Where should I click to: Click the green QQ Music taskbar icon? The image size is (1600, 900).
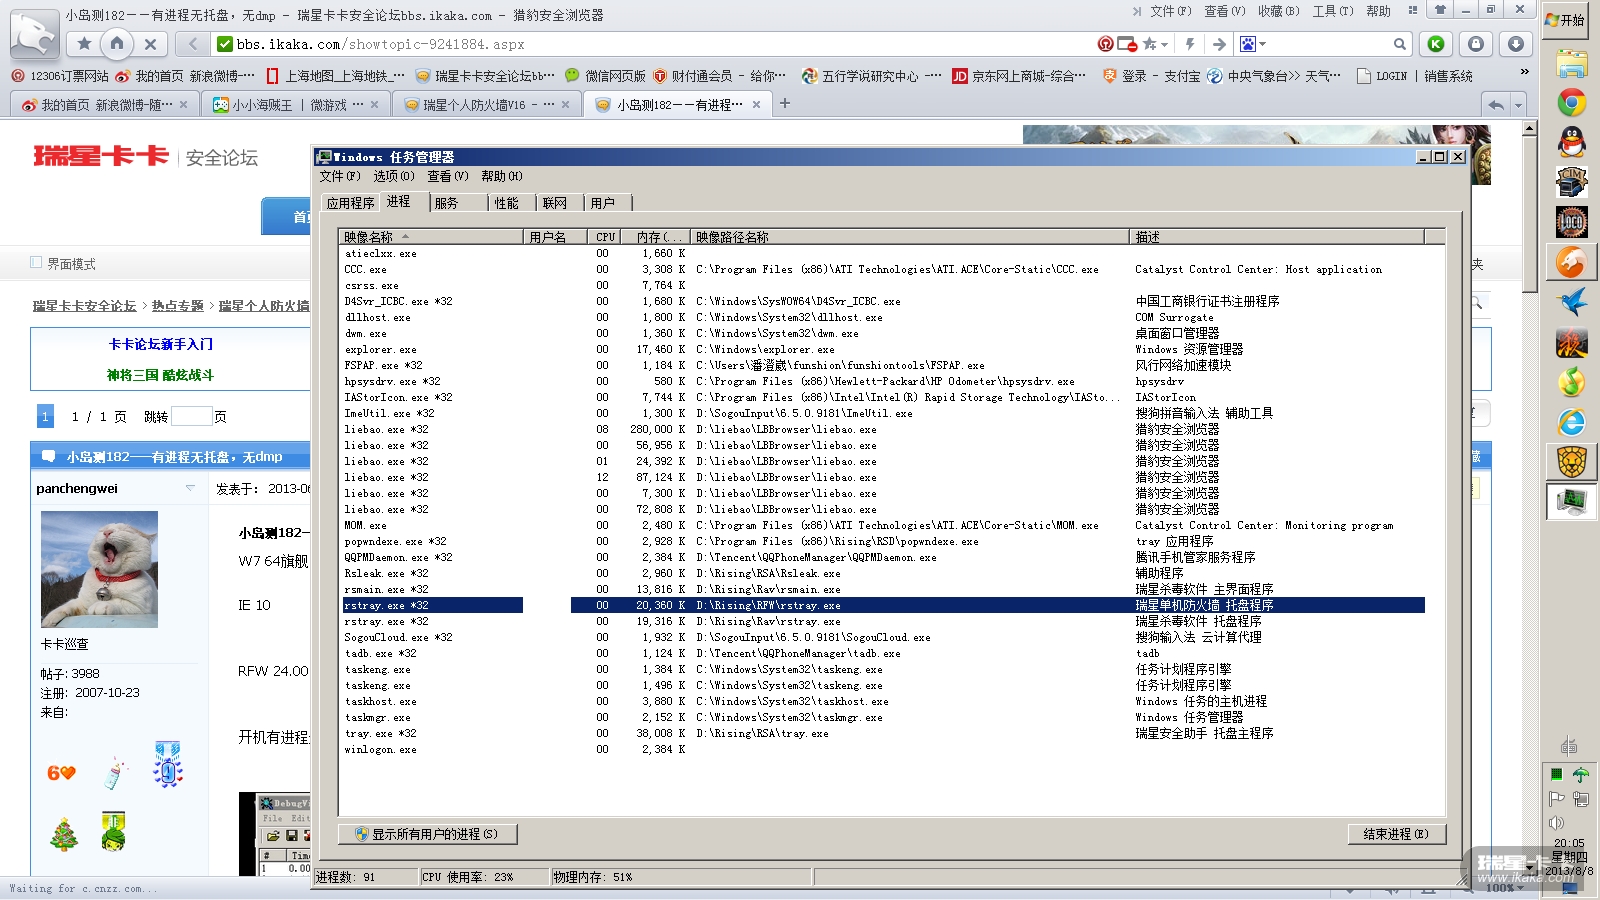pyautogui.click(x=1572, y=382)
